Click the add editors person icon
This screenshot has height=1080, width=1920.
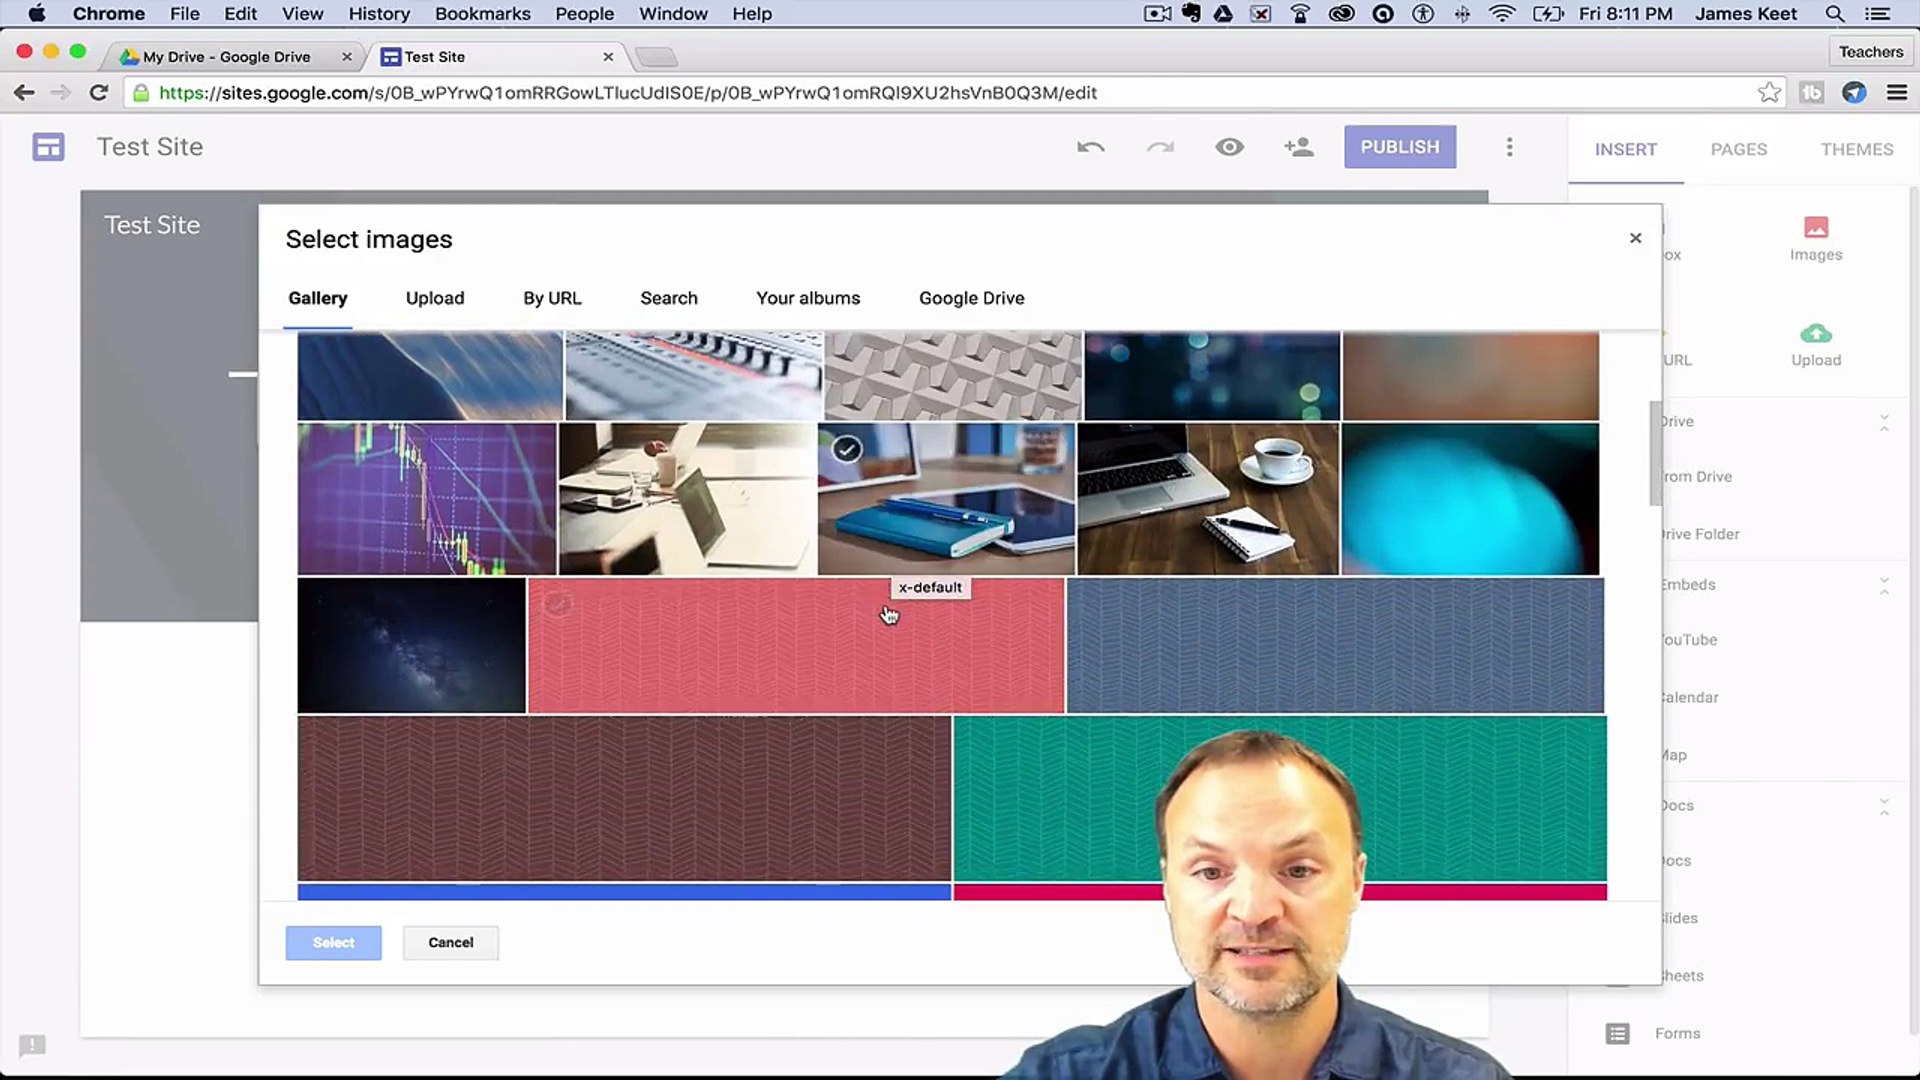(1298, 148)
